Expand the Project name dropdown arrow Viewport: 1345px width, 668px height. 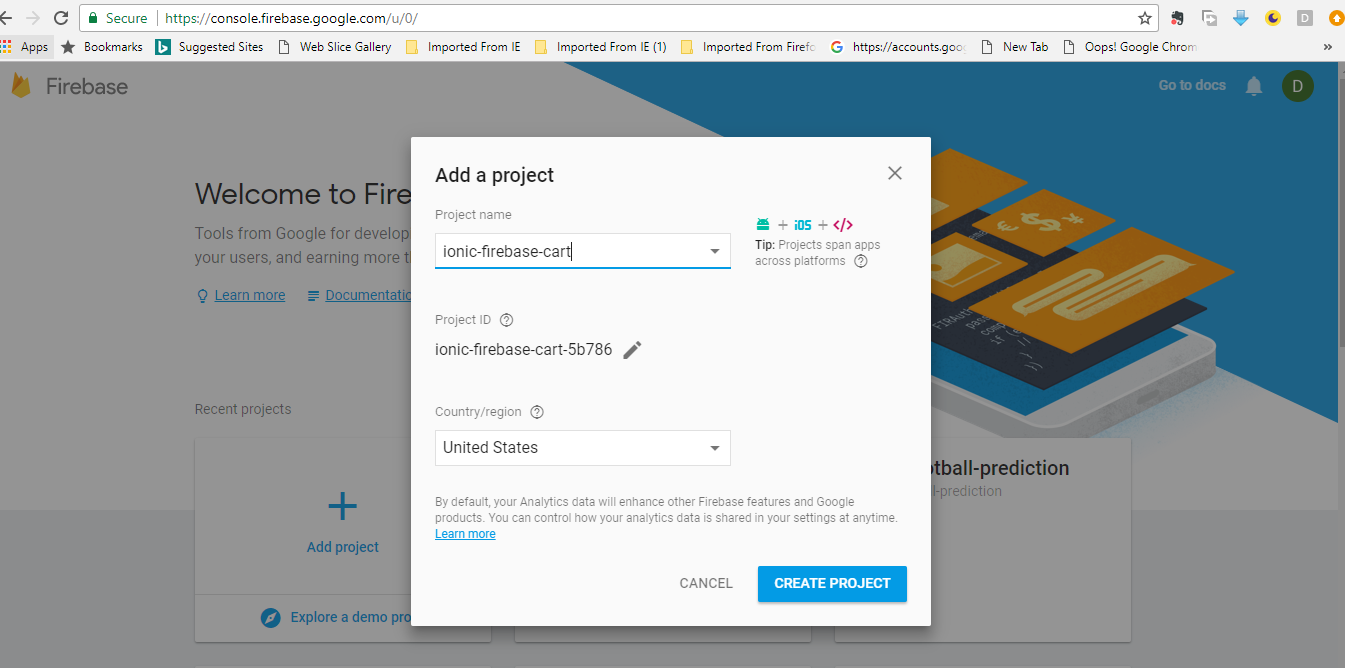715,251
